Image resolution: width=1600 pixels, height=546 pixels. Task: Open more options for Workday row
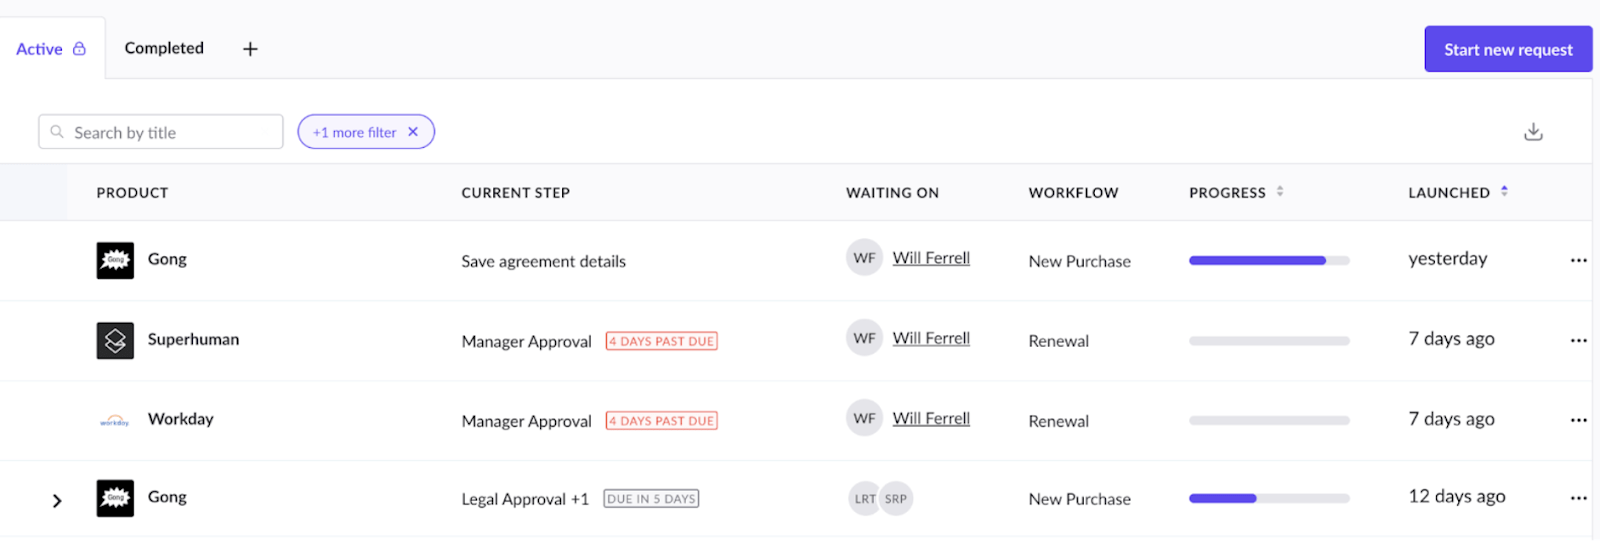pyautogui.click(x=1578, y=420)
